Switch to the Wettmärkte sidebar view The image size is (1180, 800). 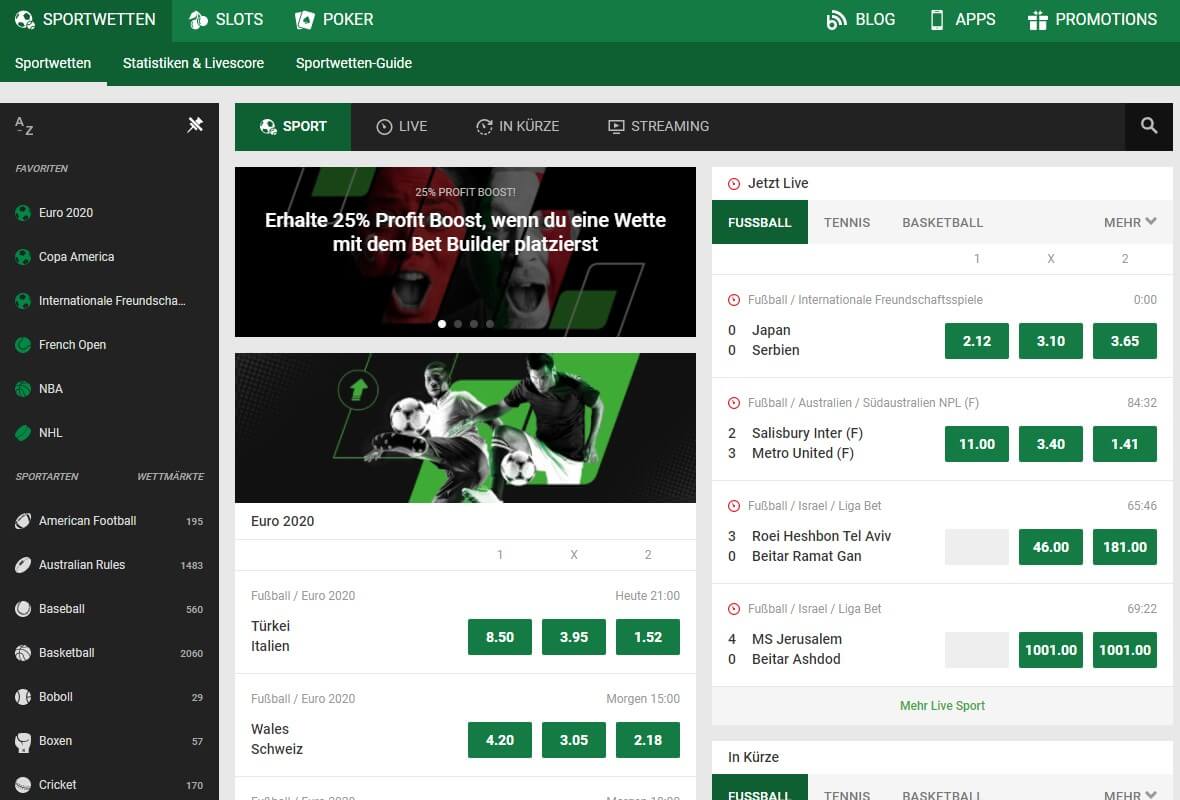click(x=170, y=476)
